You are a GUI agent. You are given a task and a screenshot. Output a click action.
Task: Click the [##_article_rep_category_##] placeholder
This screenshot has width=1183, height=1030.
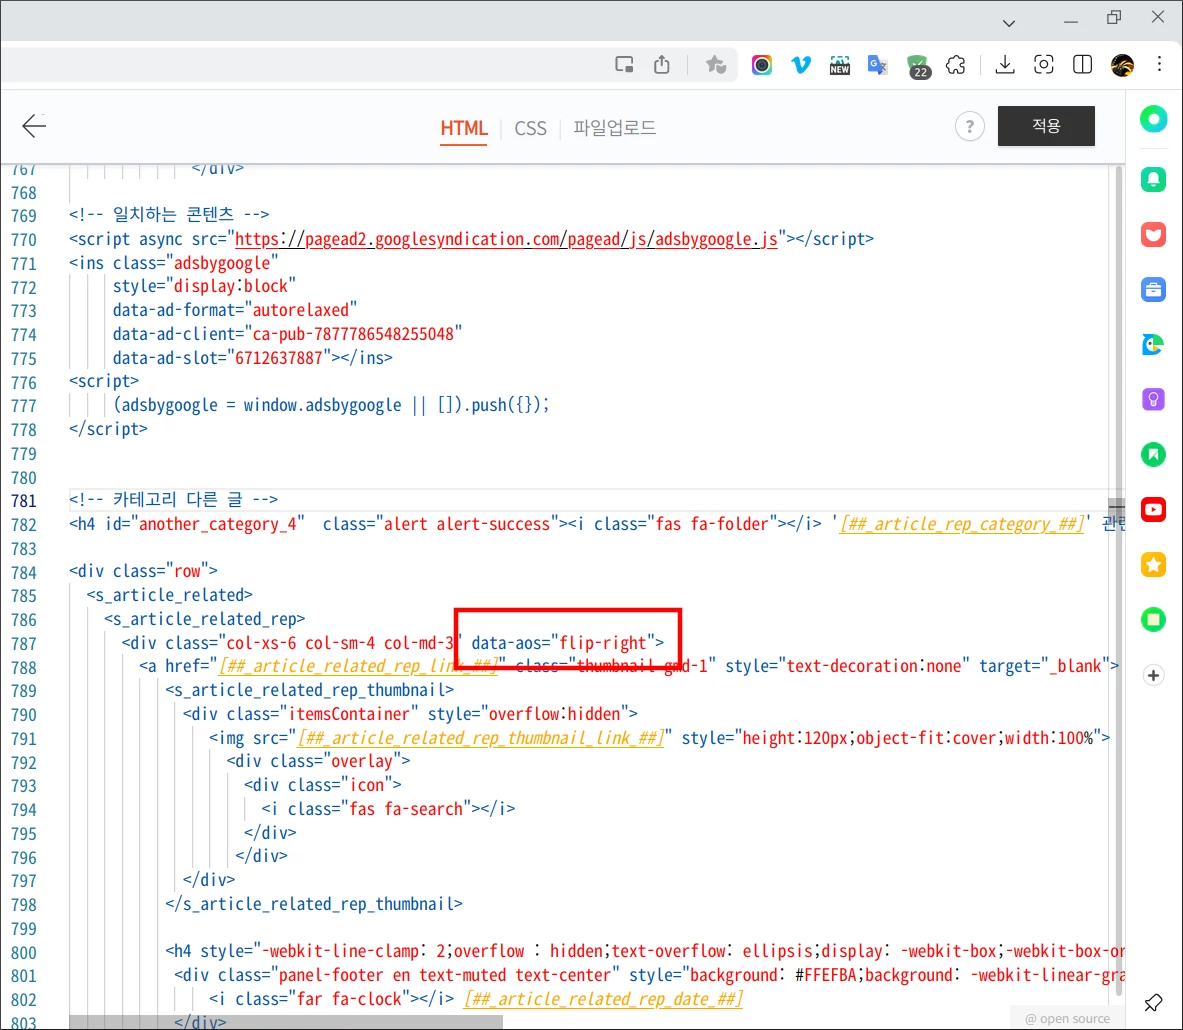point(963,524)
